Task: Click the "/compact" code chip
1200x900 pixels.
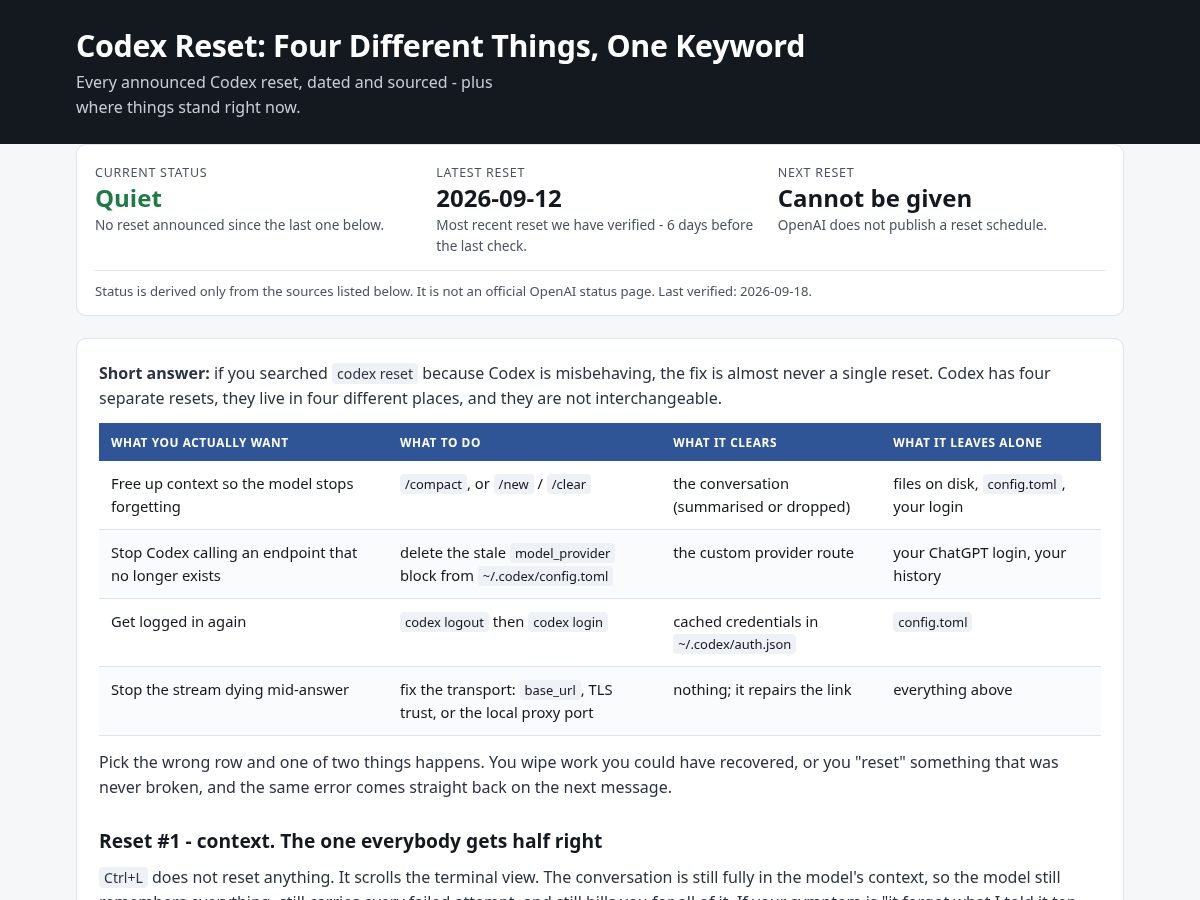Action: point(433,484)
